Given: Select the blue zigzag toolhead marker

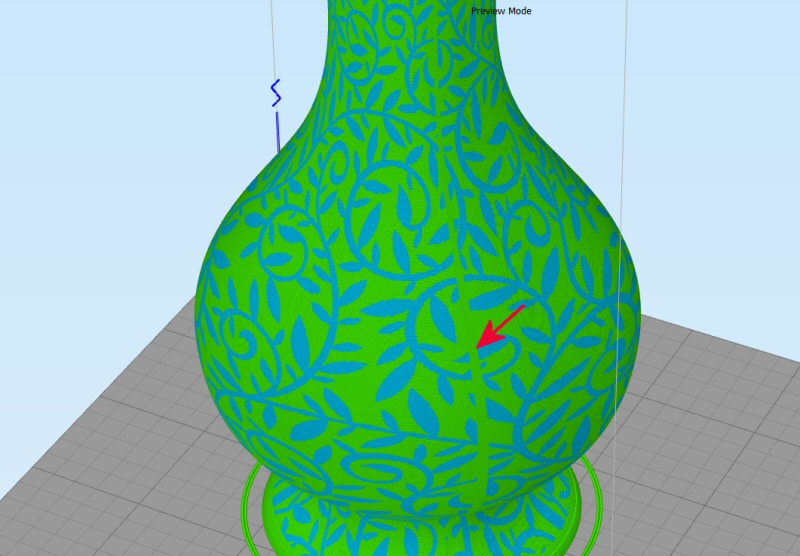Looking at the screenshot, I should coord(276,93).
